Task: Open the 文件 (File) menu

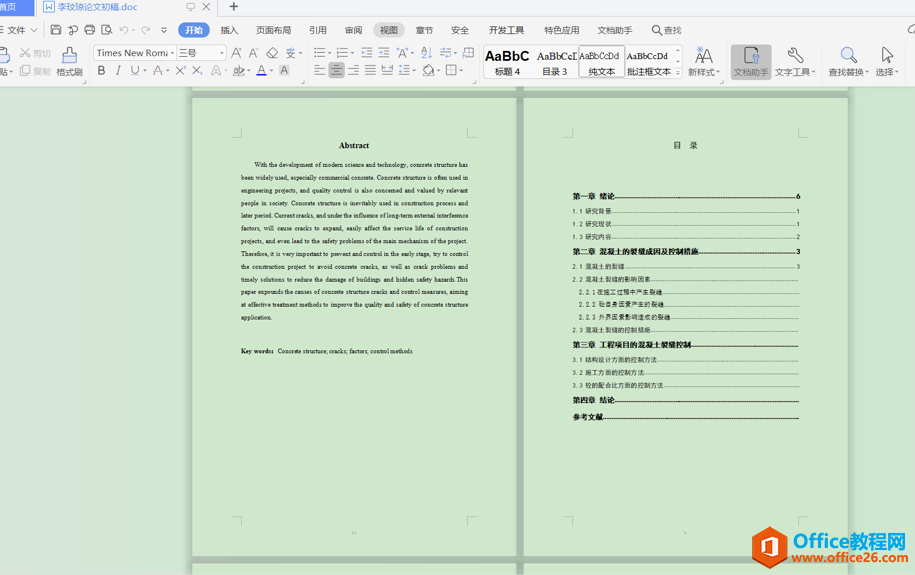Action: click(17, 30)
